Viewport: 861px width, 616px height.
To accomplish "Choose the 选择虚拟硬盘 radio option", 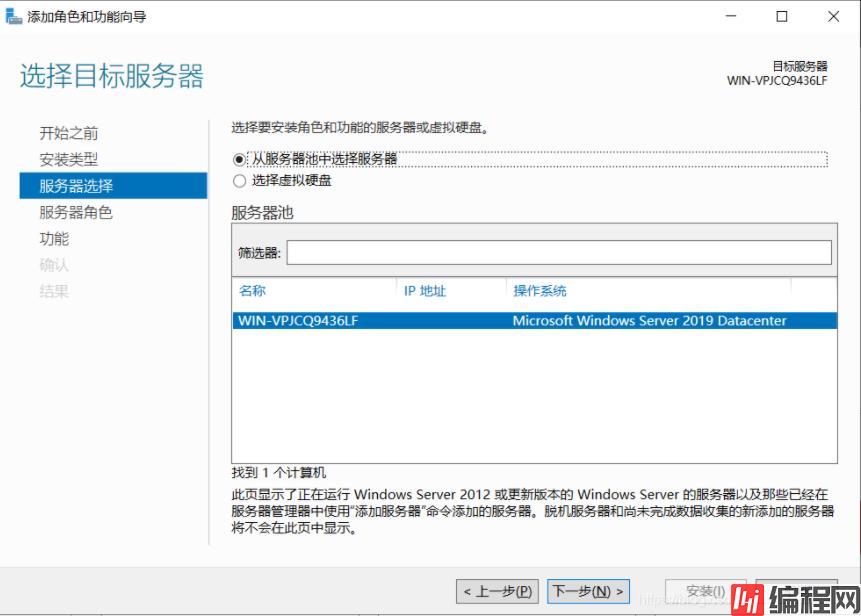I will click(238, 181).
